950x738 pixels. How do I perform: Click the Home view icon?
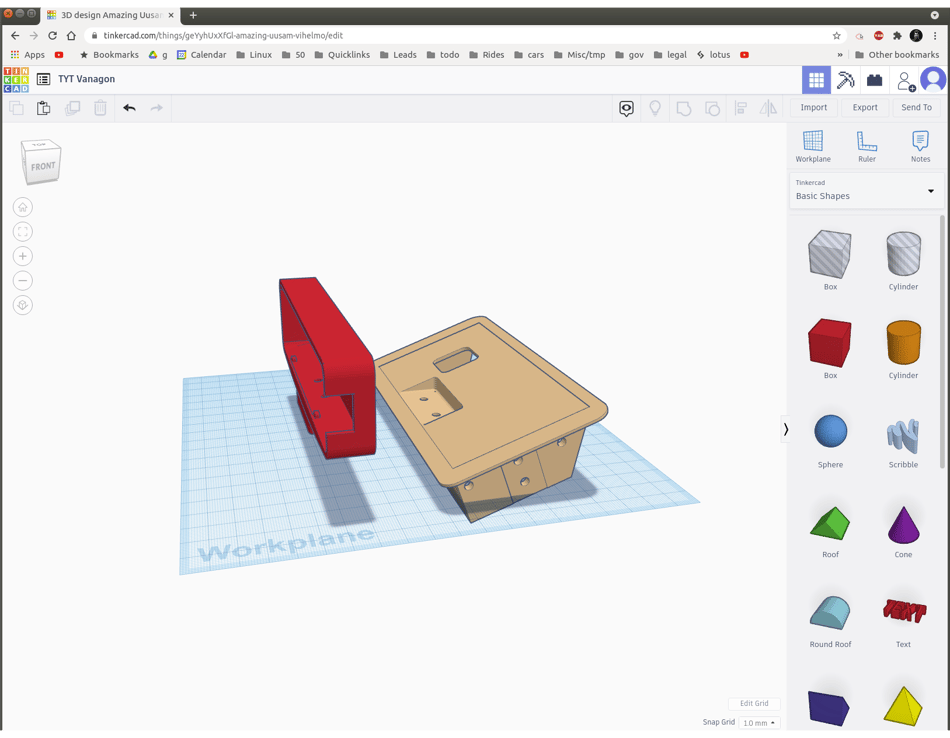point(23,207)
